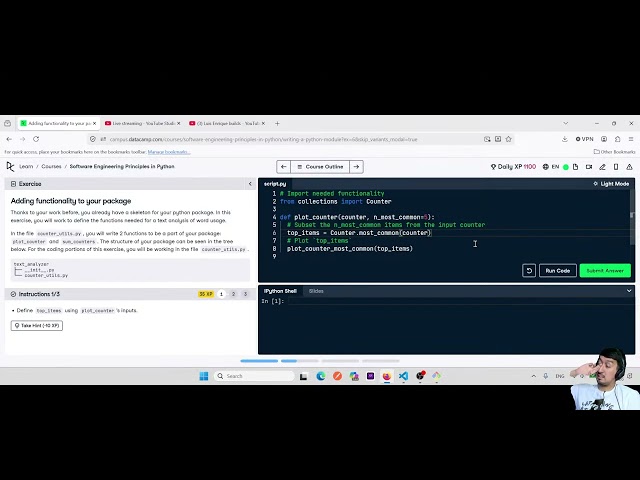Select instruction step 1
640x480 pixels.
[x=222, y=294]
